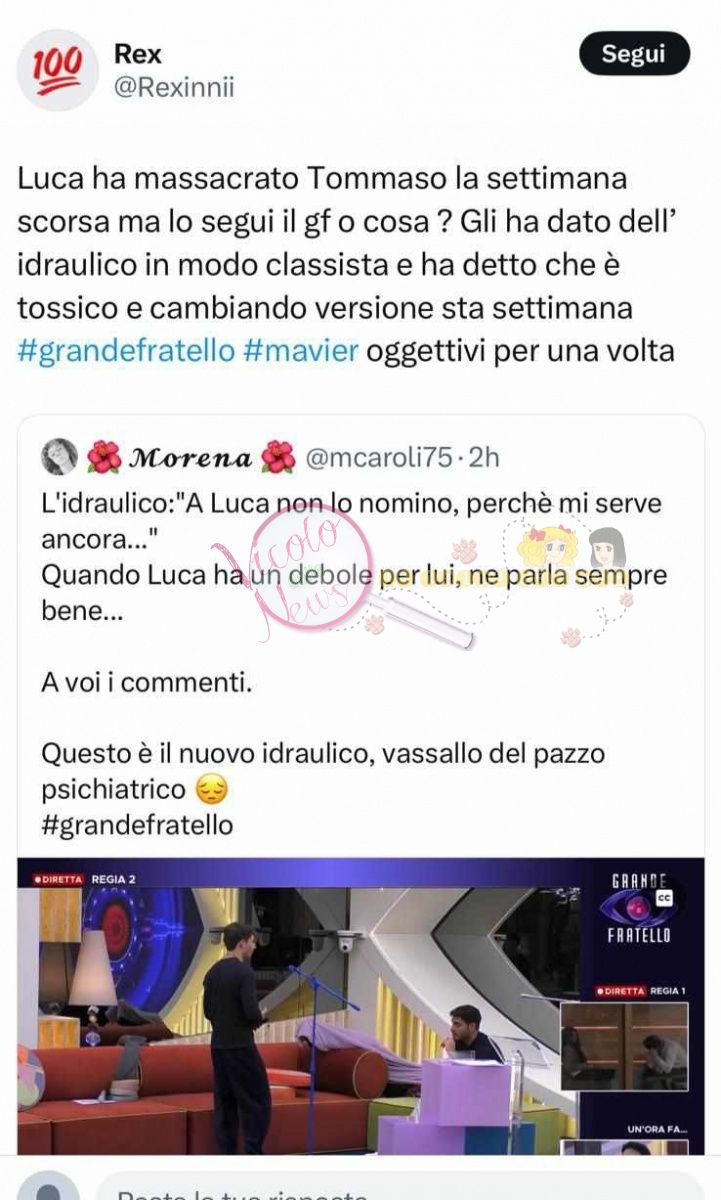Click the dark-haired cartoon girl sticker

coord(607,548)
